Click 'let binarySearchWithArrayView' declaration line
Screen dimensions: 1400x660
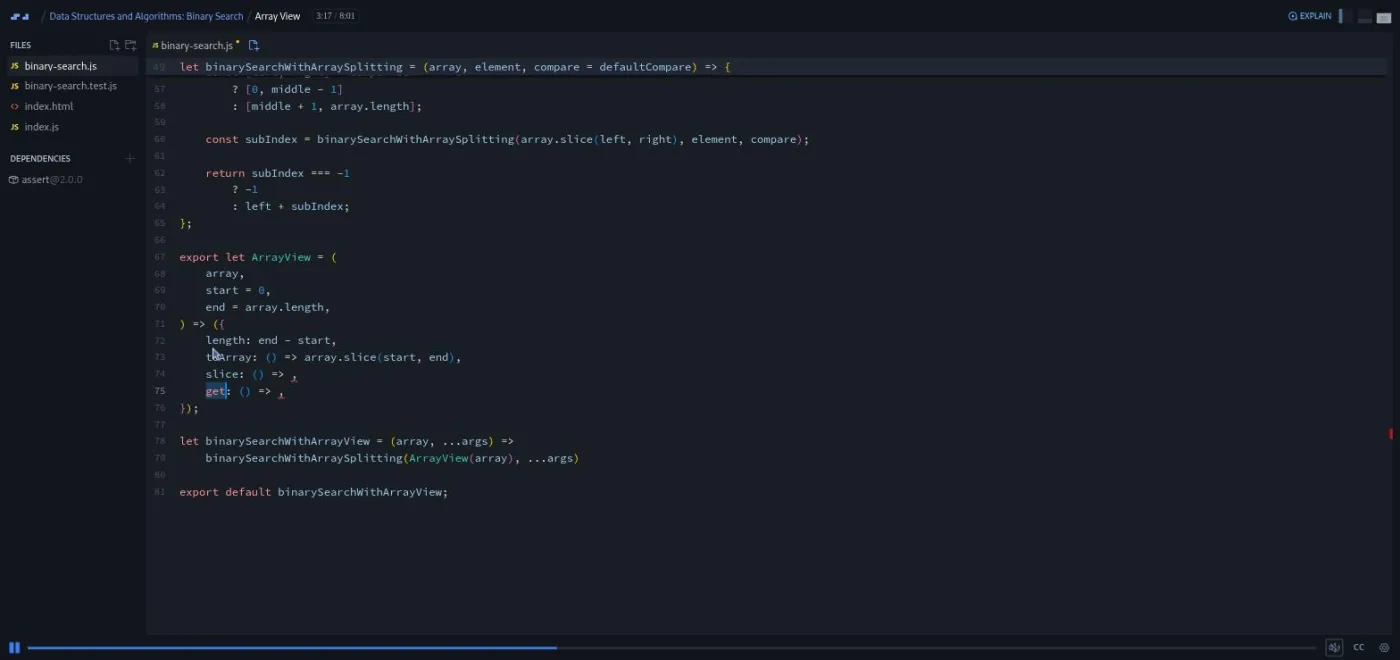(346, 441)
